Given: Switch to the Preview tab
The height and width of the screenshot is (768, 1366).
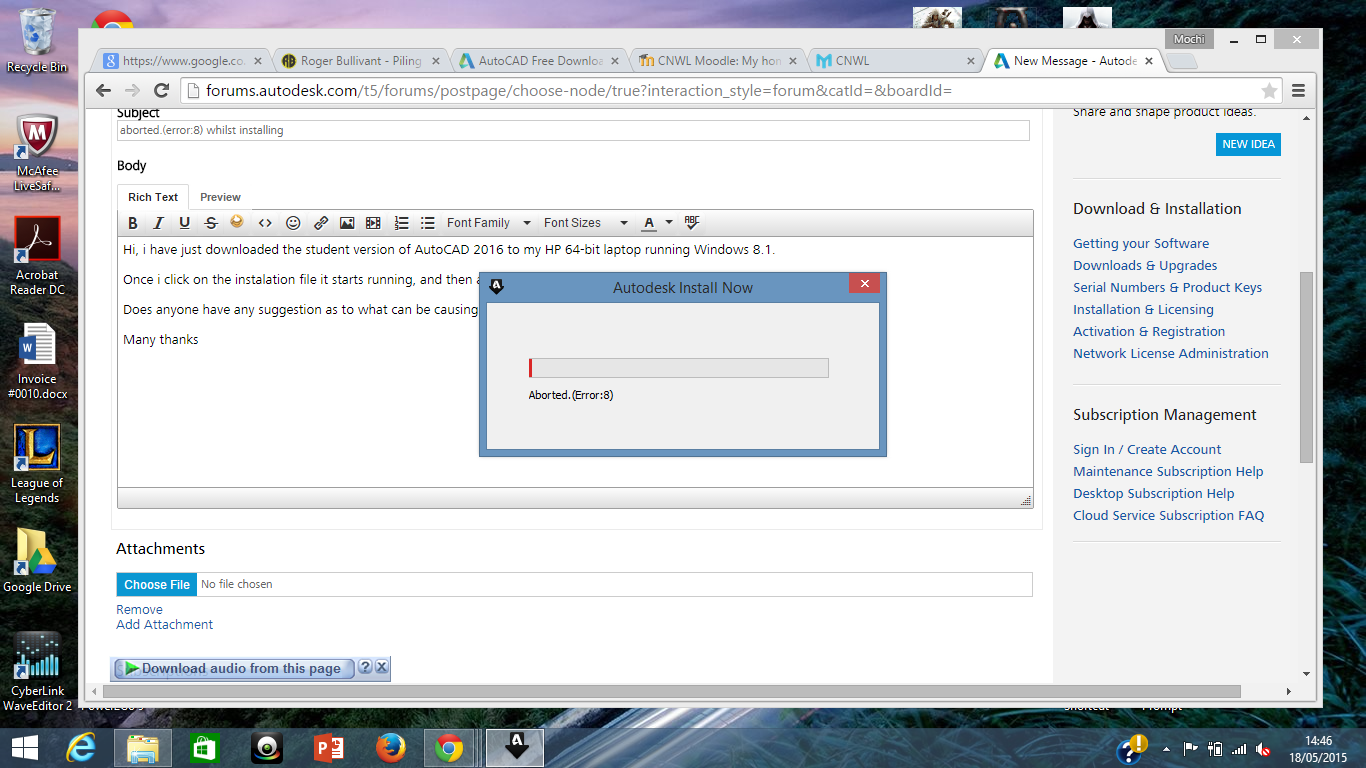Looking at the screenshot, I should tap(220, 197).
